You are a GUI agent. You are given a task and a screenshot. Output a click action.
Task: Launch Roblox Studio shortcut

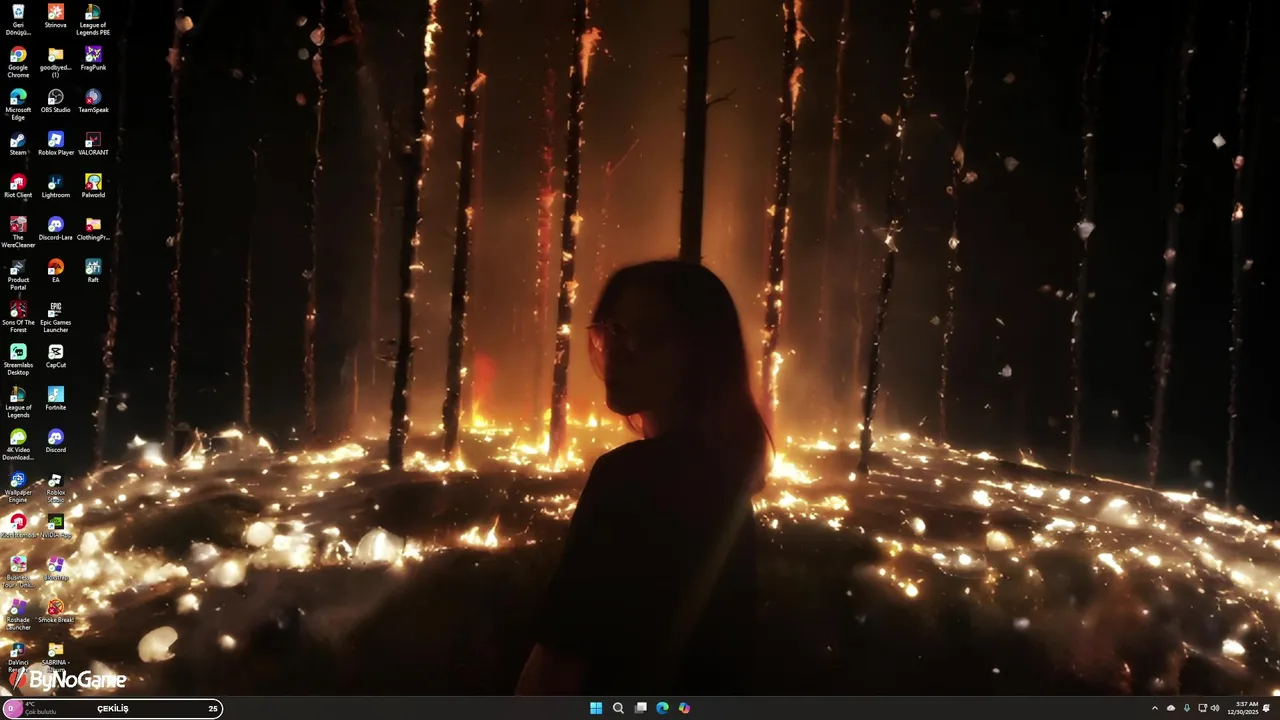coord(56,487)
